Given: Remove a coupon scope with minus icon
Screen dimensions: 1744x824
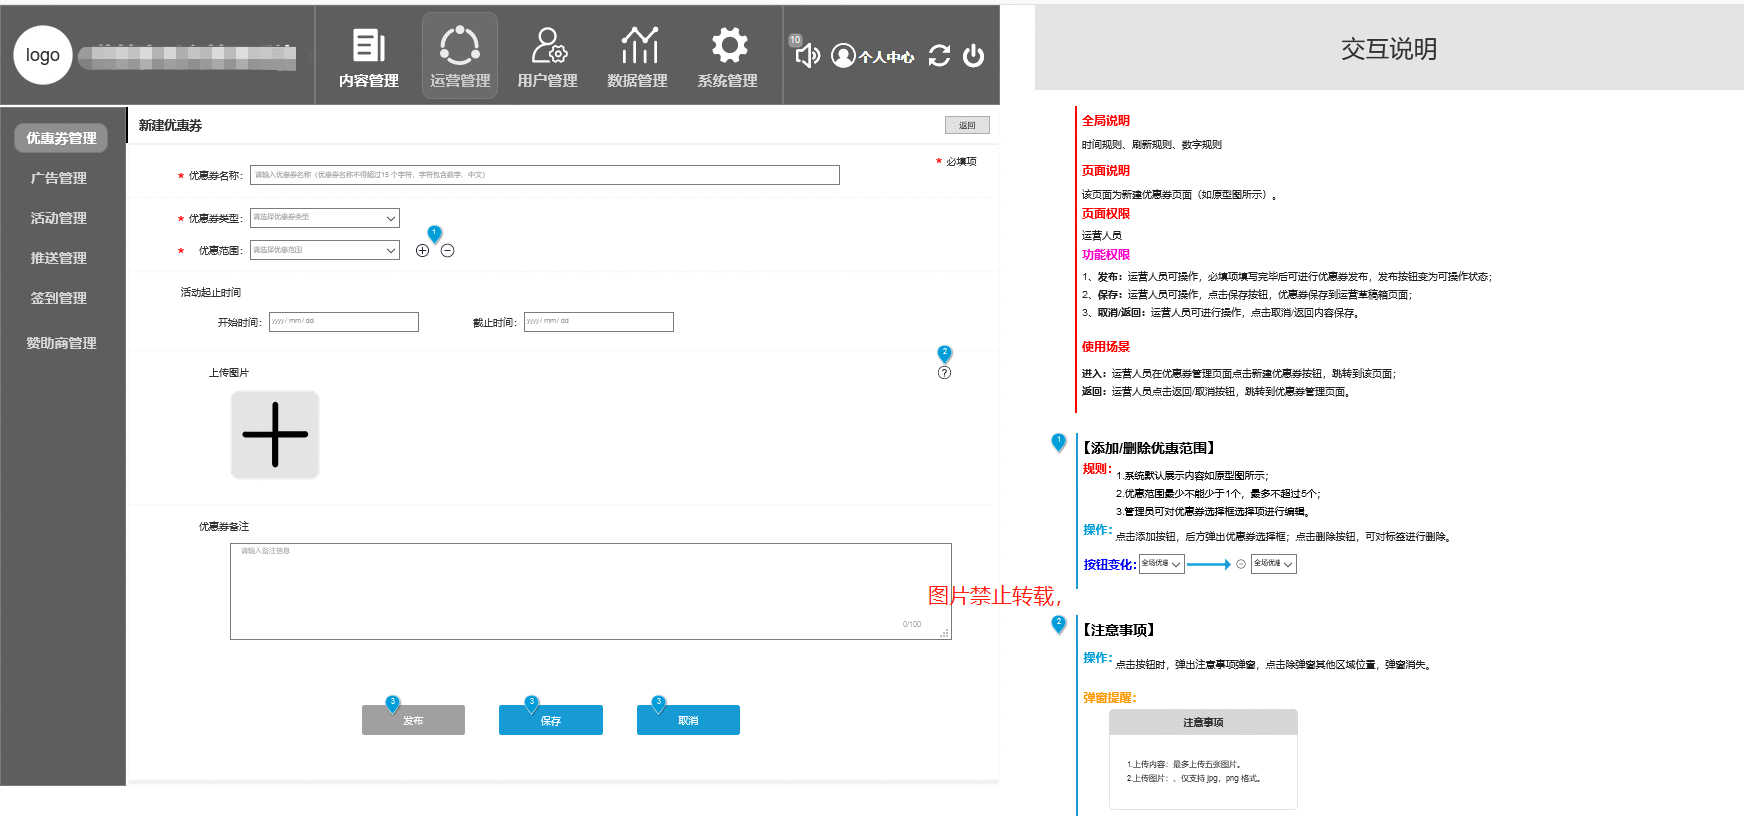Looking at the screenshot, I should click(x=448, y=251).
